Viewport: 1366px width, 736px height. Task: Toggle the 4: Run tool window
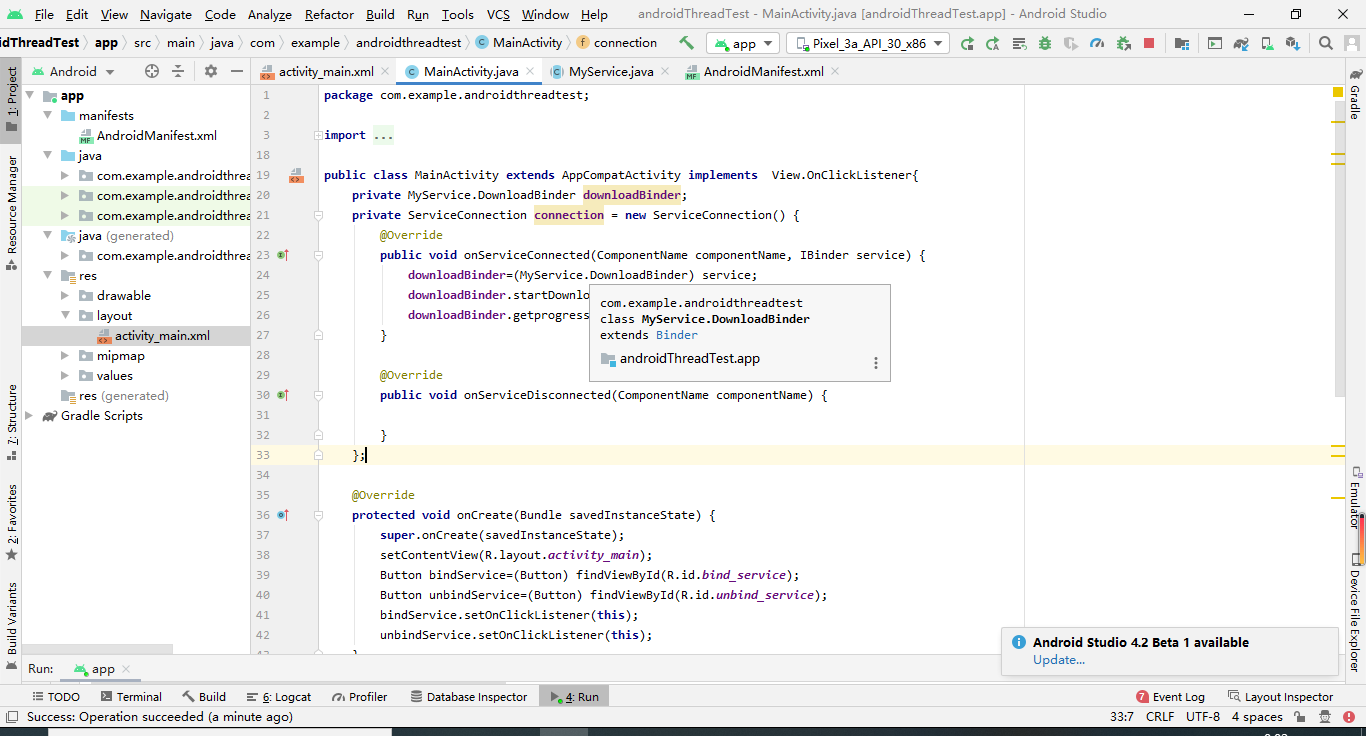[574, 697]
